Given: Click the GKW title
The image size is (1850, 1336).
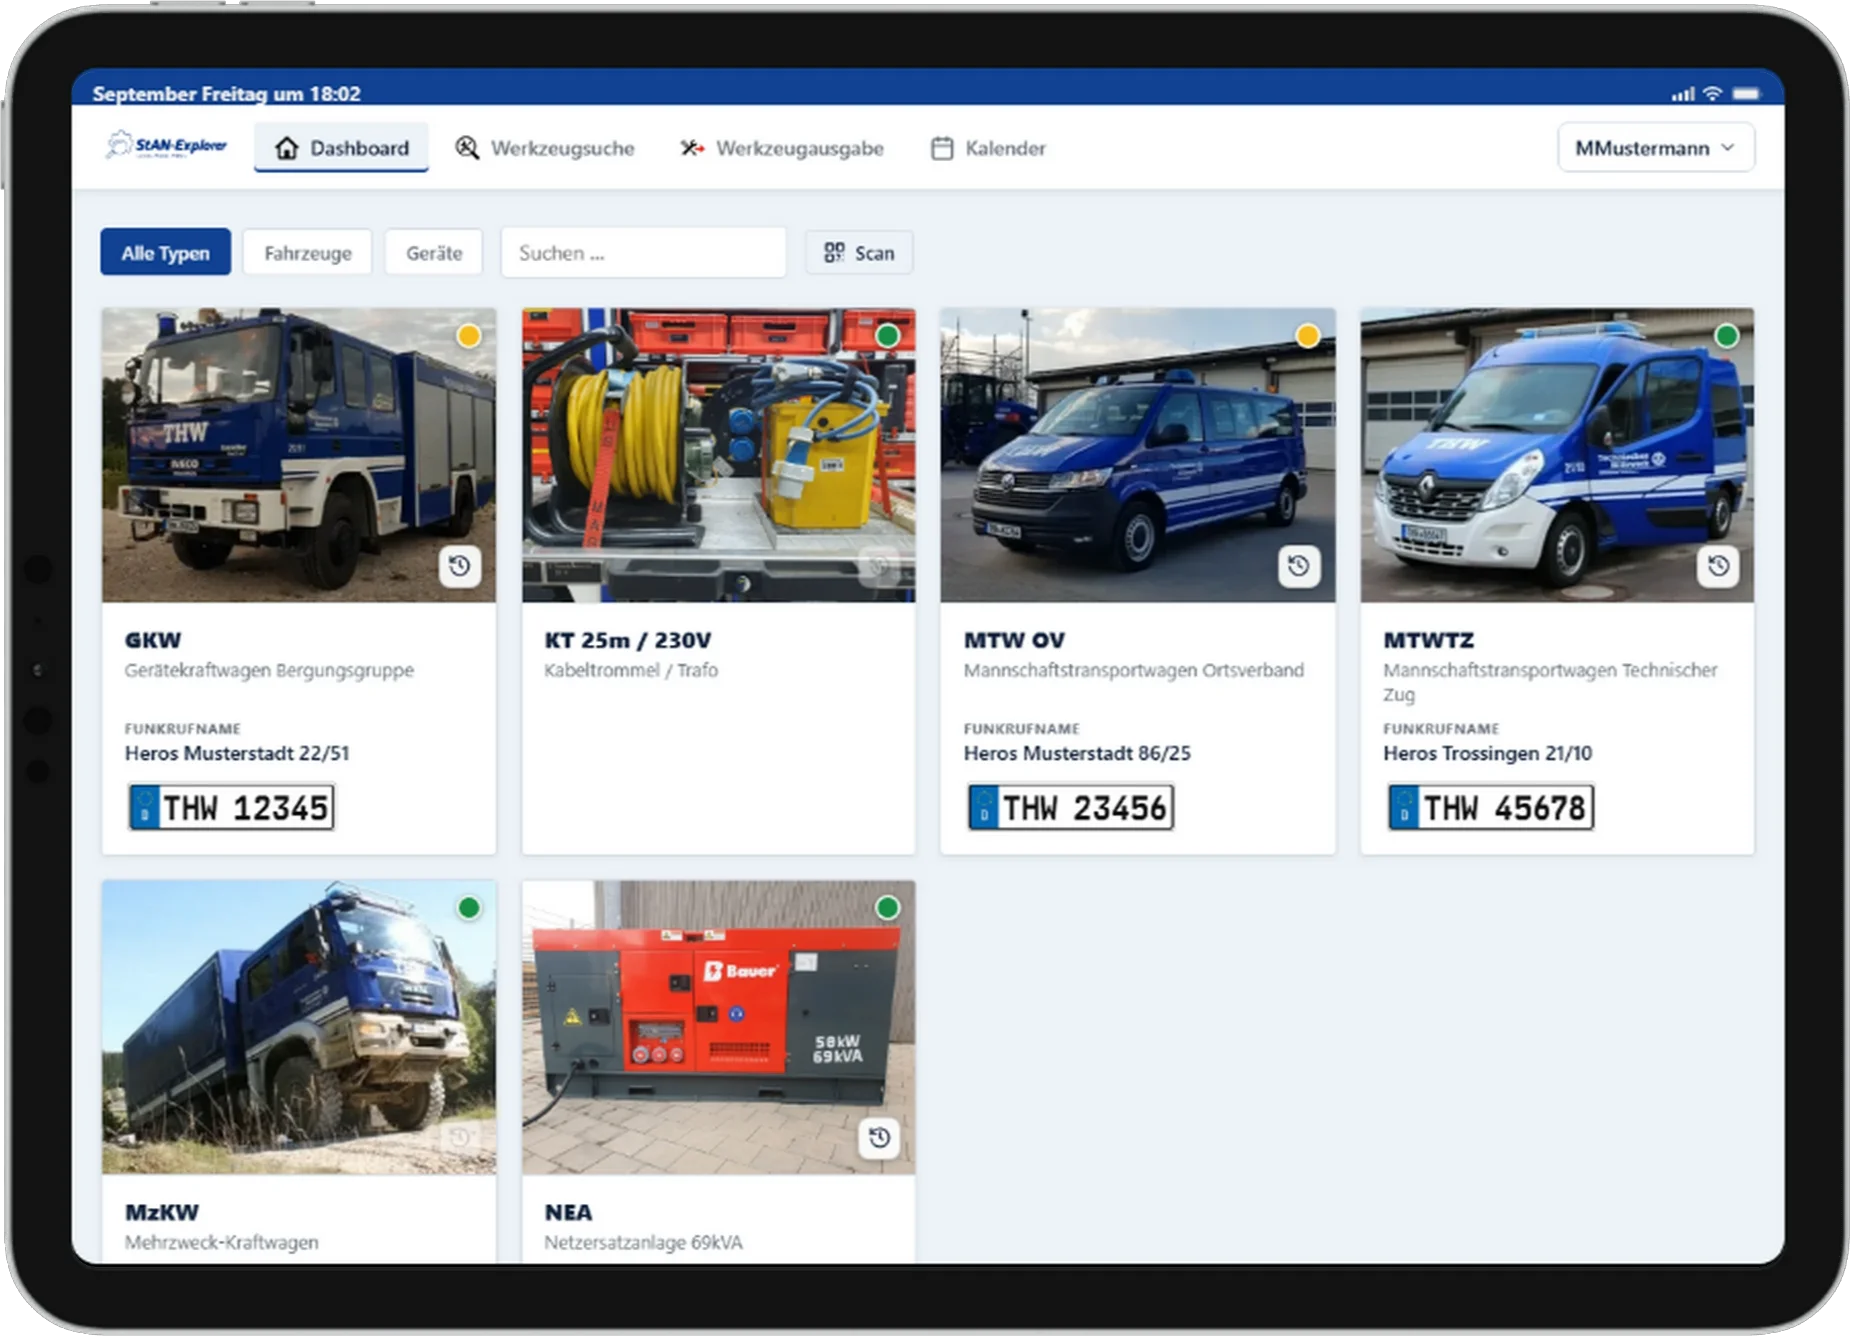Looking at the screenshot, I should [153, 640].
